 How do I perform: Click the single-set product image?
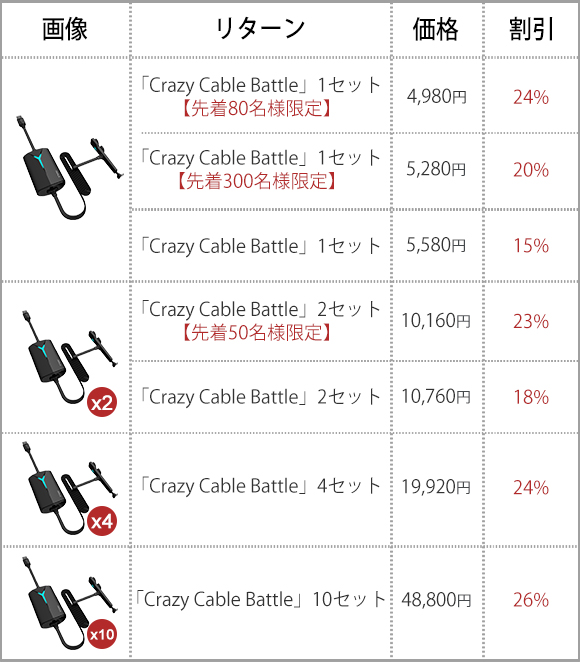[x=70, y=167]
